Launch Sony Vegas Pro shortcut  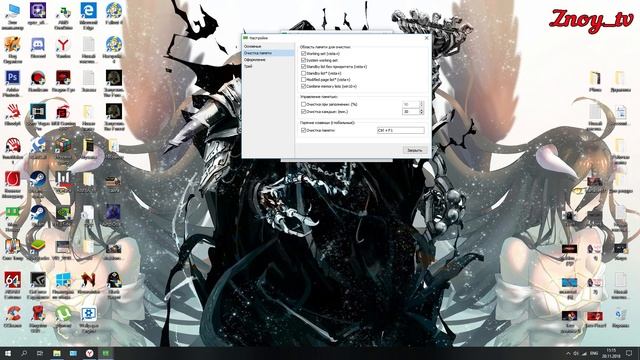click(x=38, y=117)
